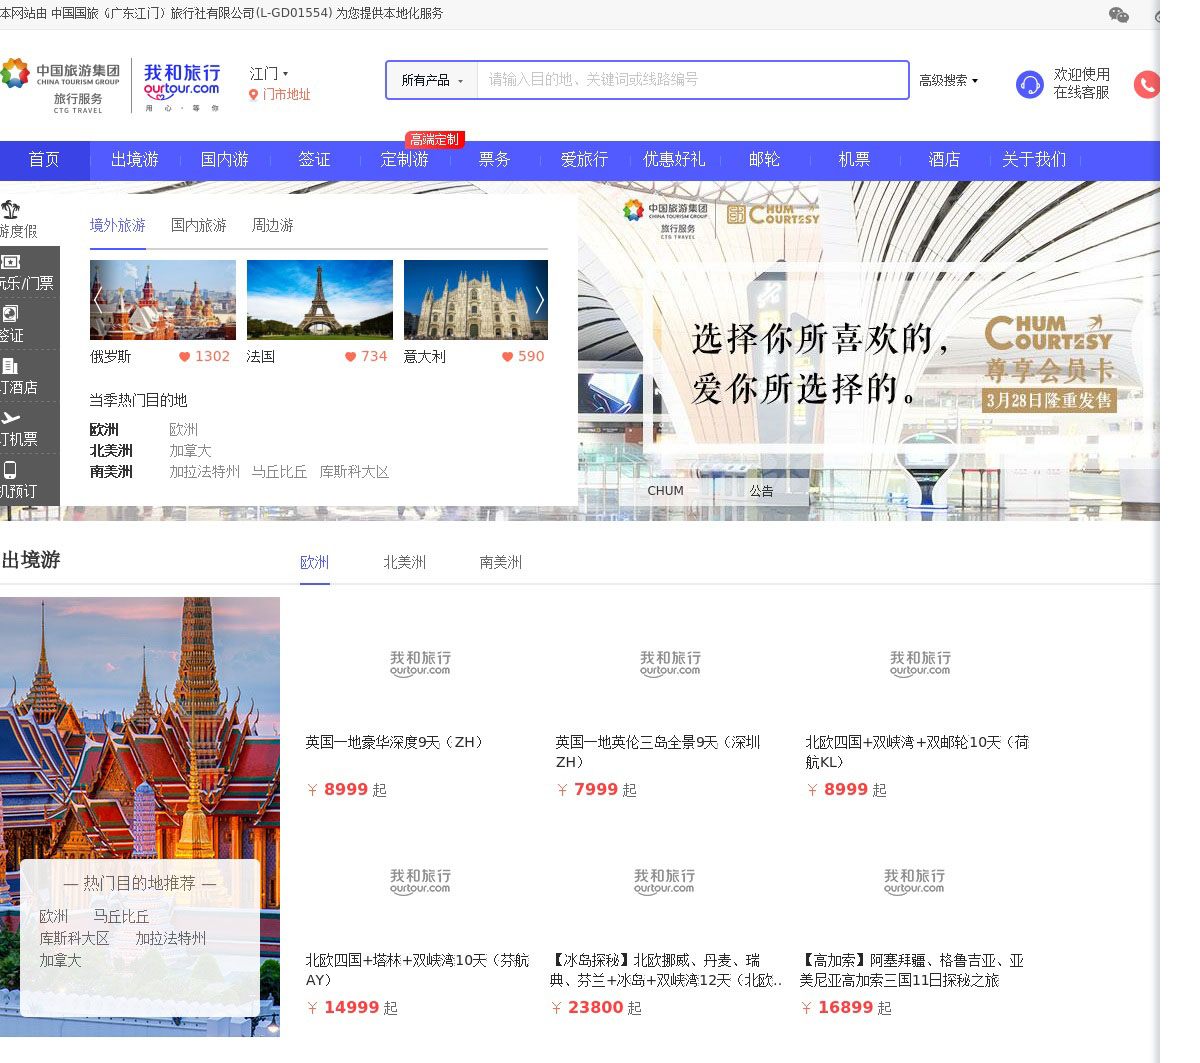Show next destinations with right carousel arrow
The height and width of the screenshot is (1063, 1200).
[539, 299]
